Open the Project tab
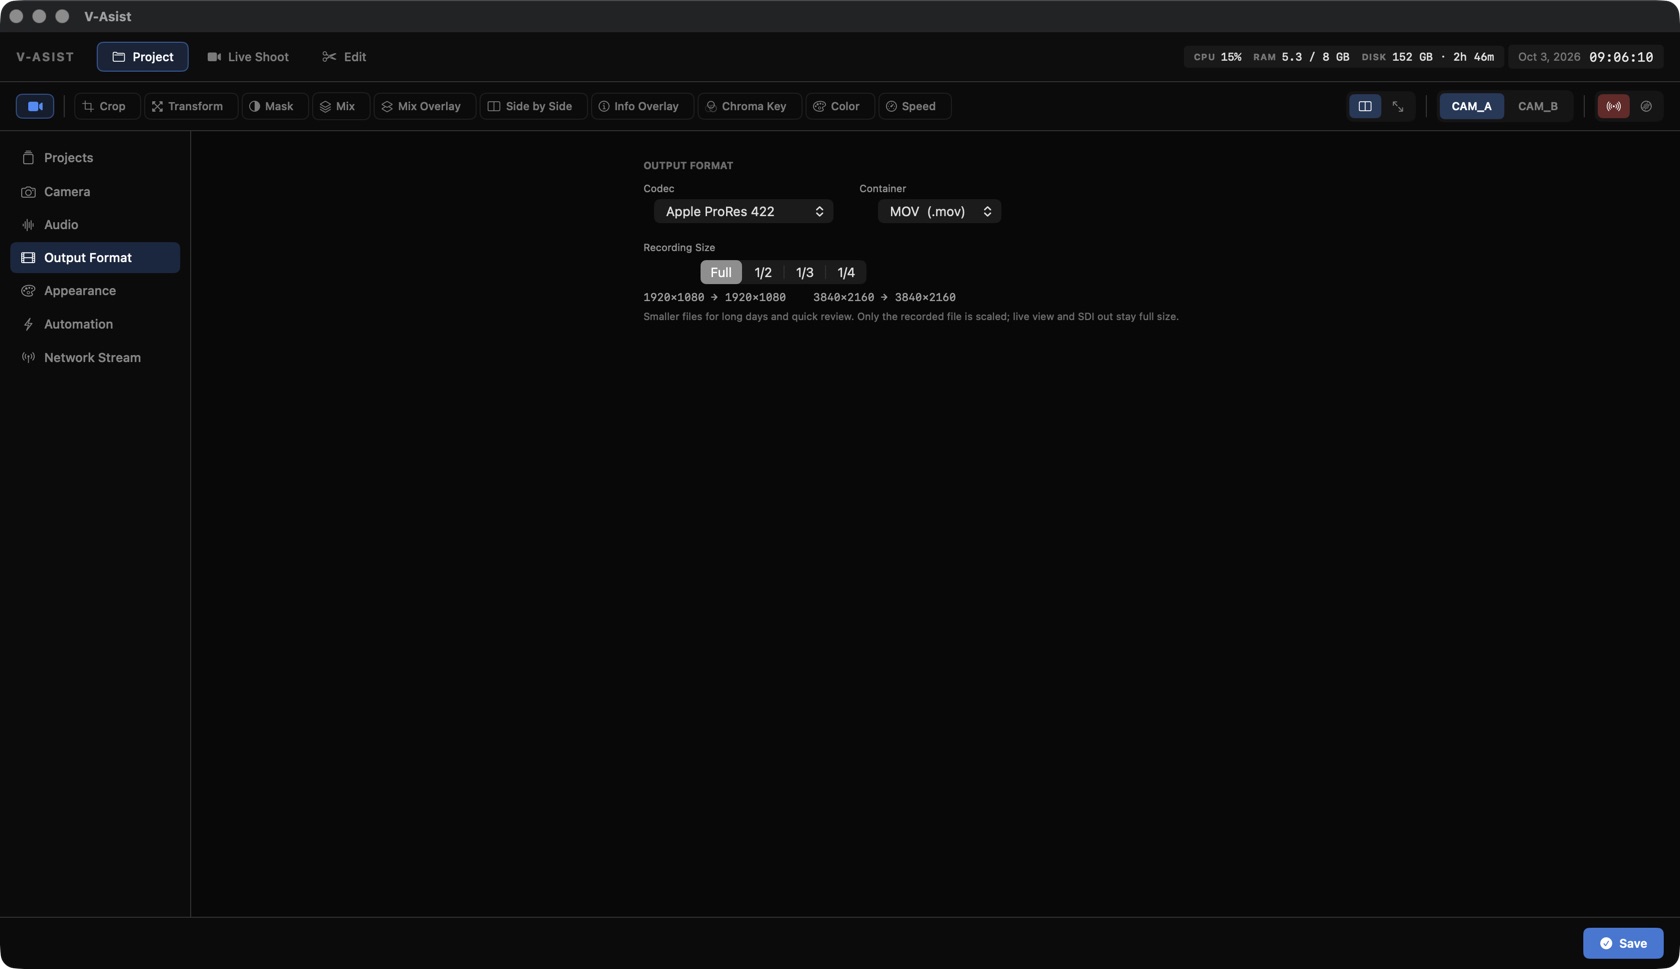The height and width of the screenshot is (969, 1680). click(142, 57)
